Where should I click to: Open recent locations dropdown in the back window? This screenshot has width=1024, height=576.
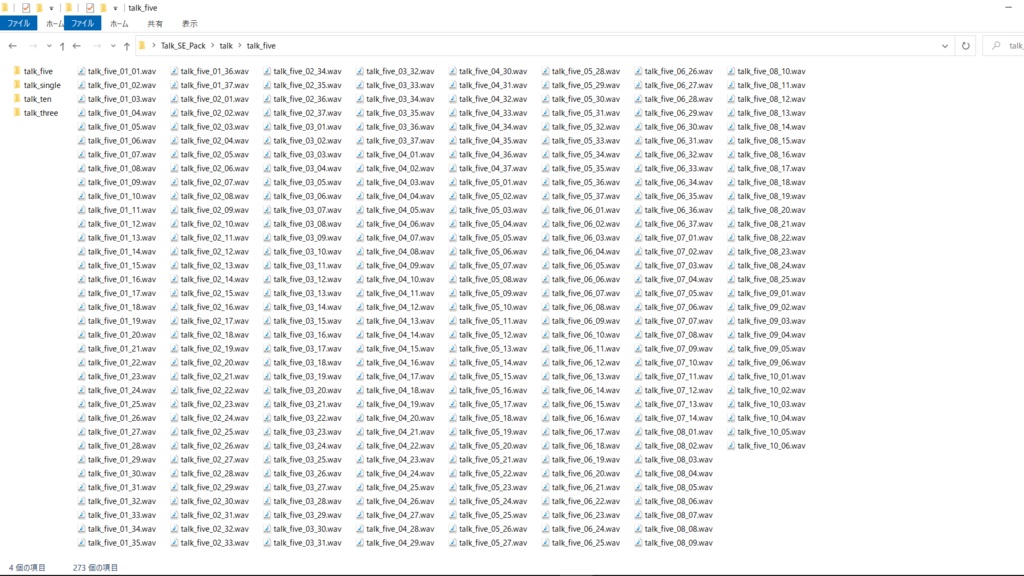pyautogui.click(x=49, y=46)
